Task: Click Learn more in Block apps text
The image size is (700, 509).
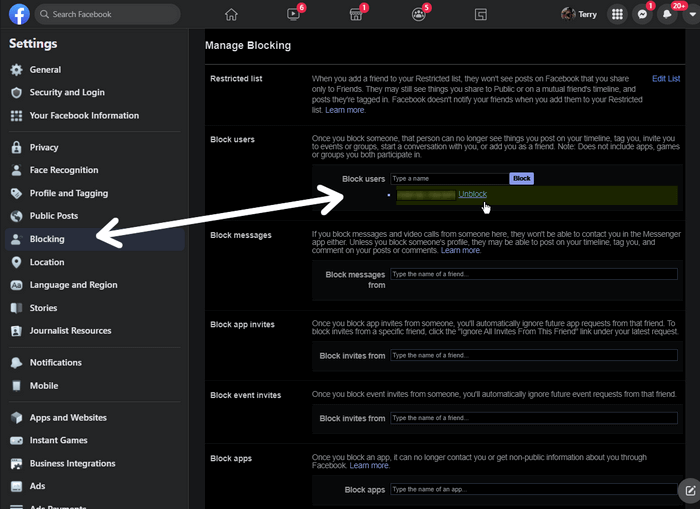Action: 369,465
